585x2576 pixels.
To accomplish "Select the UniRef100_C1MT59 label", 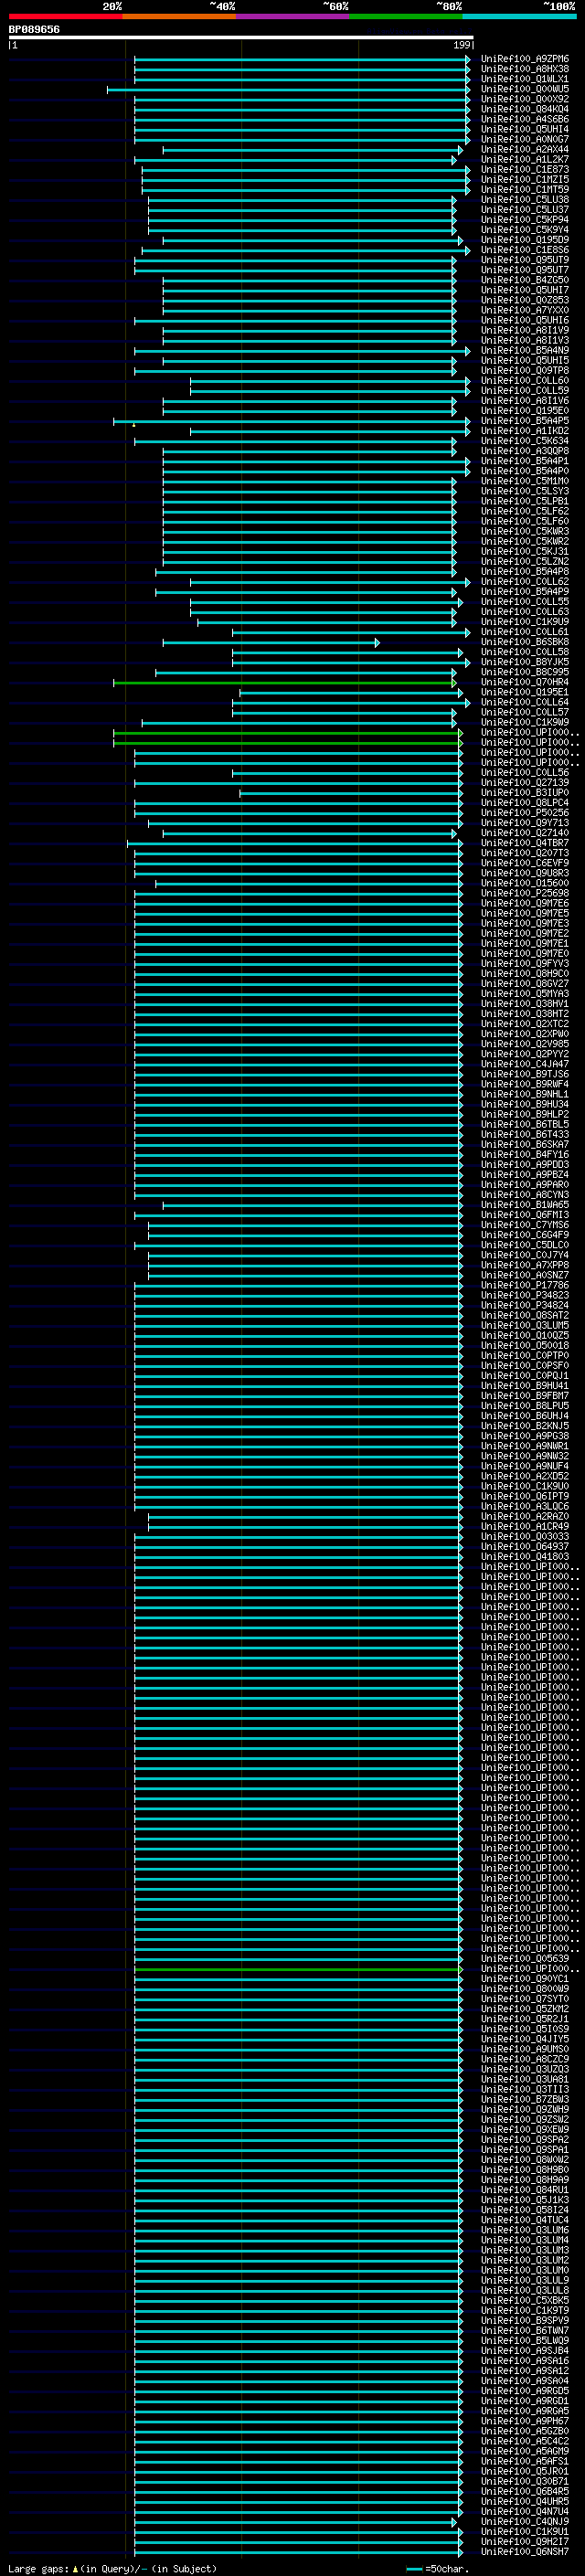I will [x=524, y=190].
